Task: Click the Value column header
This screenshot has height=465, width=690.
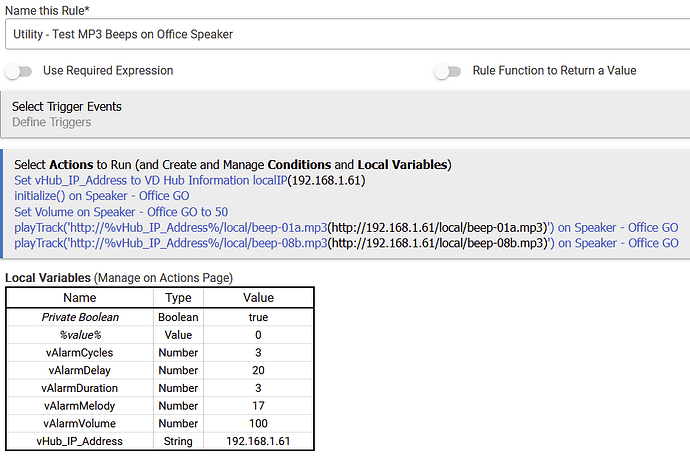Action: point(258,297)
